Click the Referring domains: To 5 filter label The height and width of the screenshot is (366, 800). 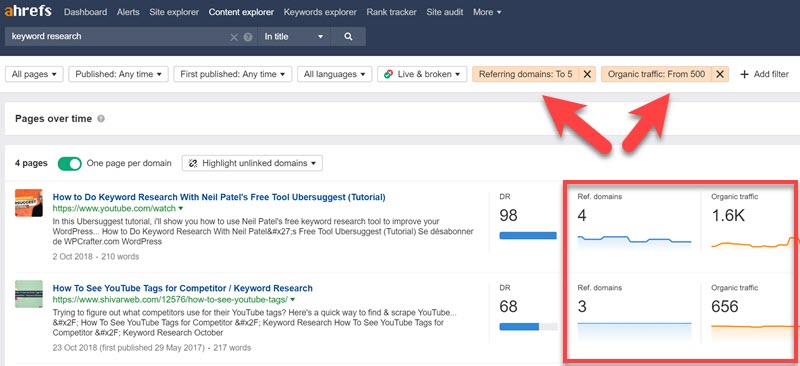point(526,75)
